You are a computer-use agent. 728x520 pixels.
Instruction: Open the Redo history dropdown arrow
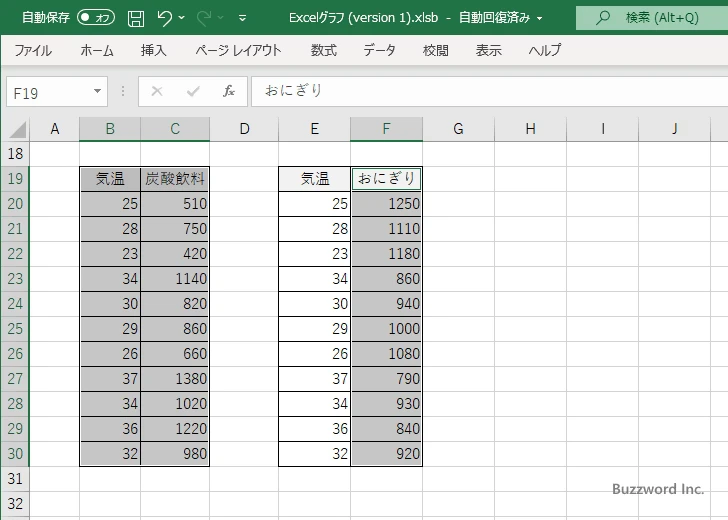[221, 18]
